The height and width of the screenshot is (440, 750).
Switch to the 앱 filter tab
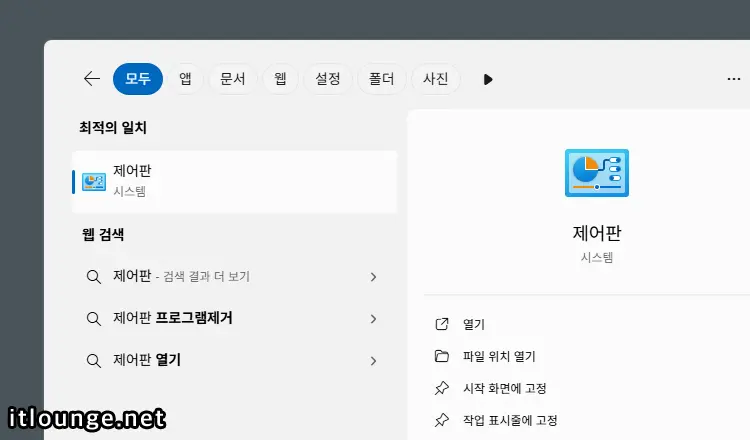coord(186,78)
